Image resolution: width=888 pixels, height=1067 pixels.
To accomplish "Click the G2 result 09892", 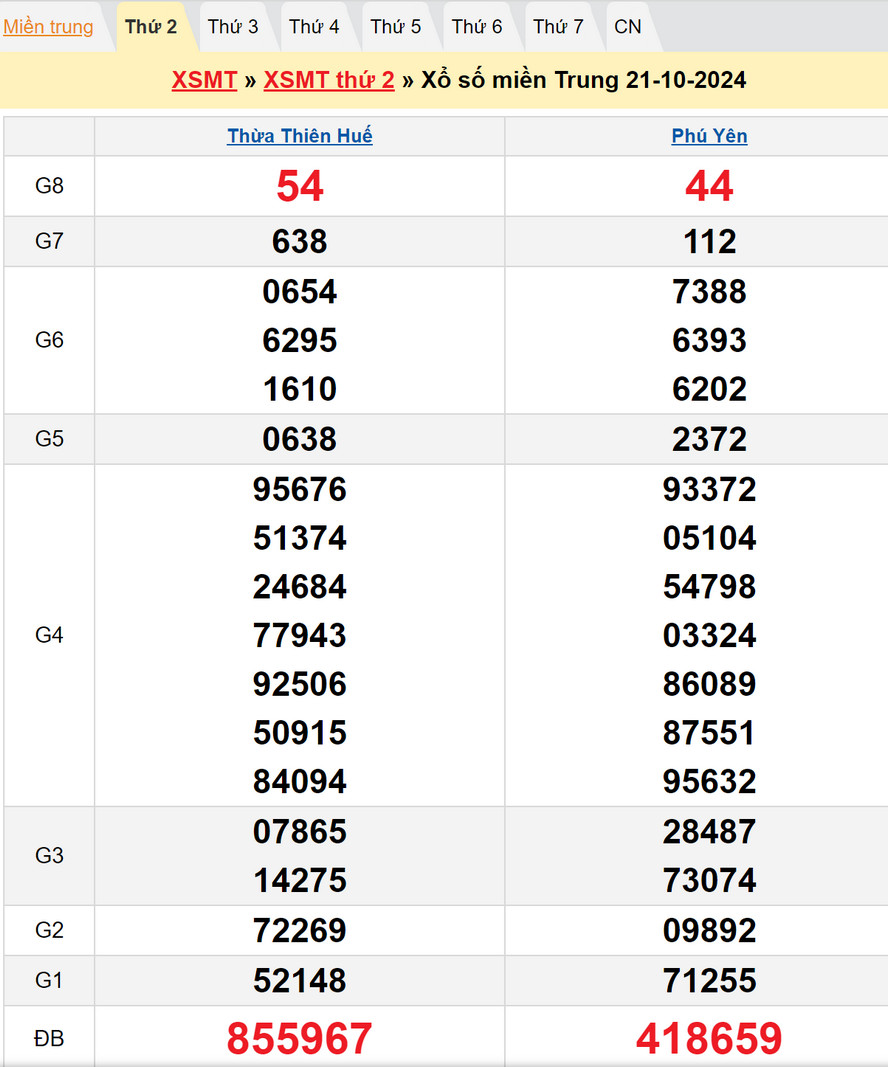I will pos(709,931).
